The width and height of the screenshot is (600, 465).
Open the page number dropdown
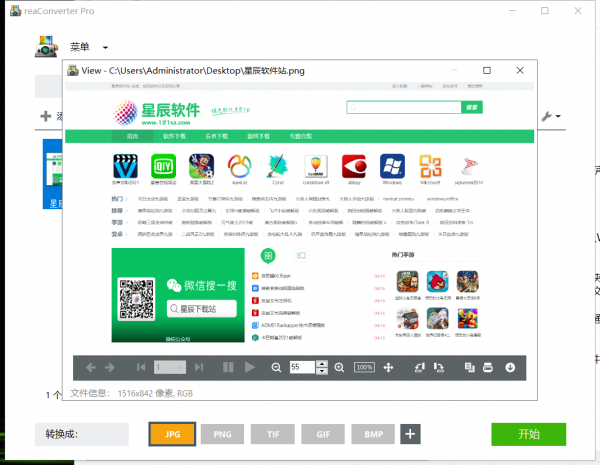[170, 367]
